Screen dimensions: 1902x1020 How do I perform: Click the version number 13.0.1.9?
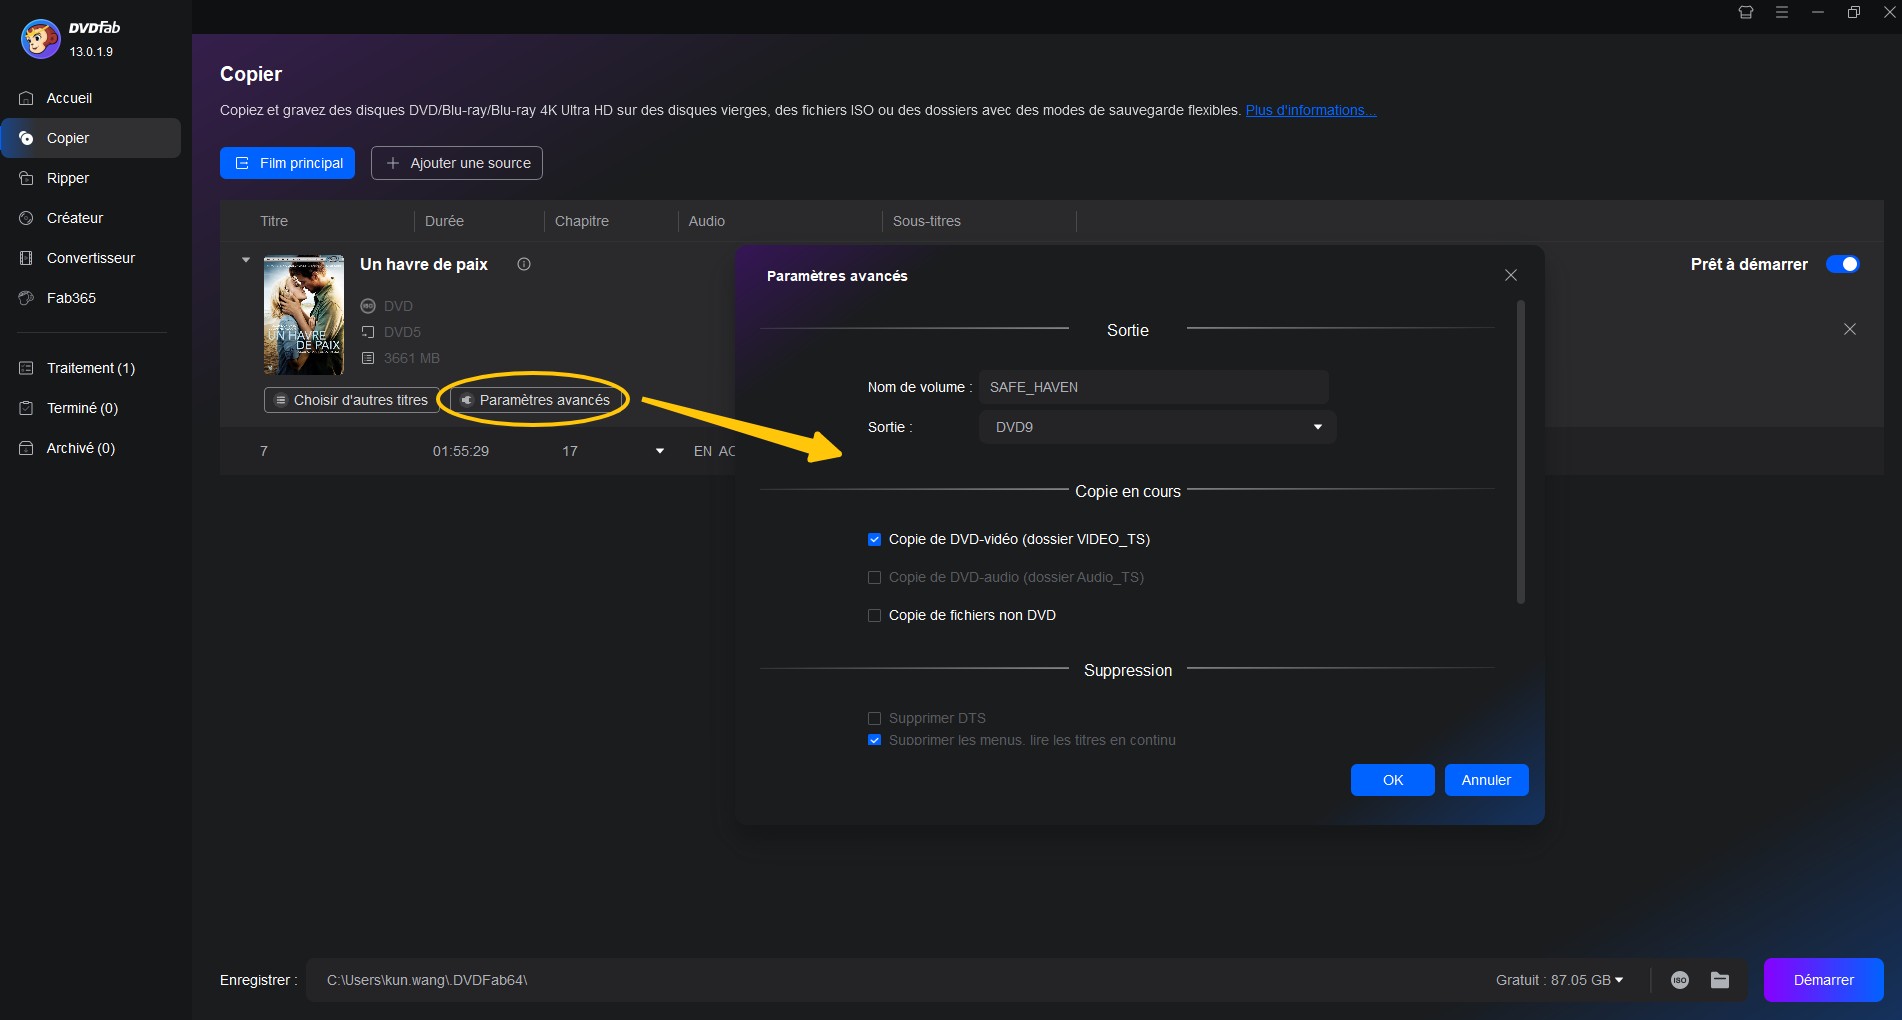pos(91,51)
